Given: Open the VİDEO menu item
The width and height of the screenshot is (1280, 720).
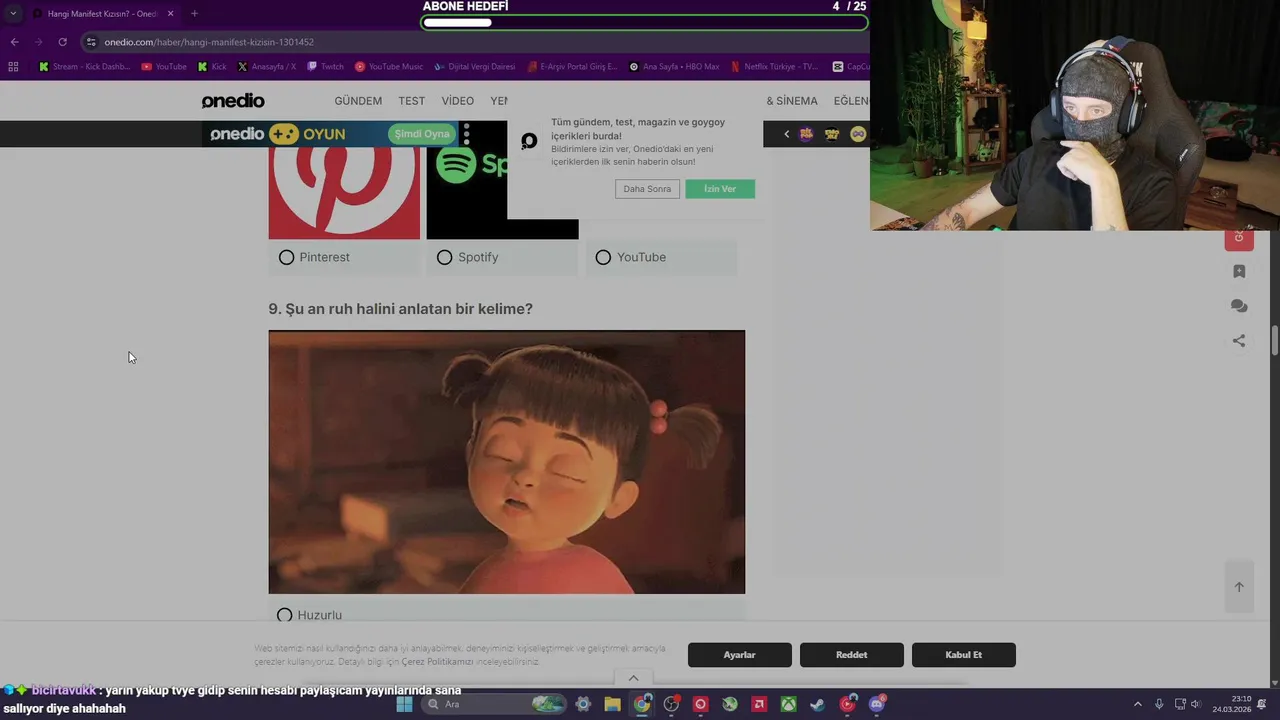Looking at the screenshot, I should point(458,101).
